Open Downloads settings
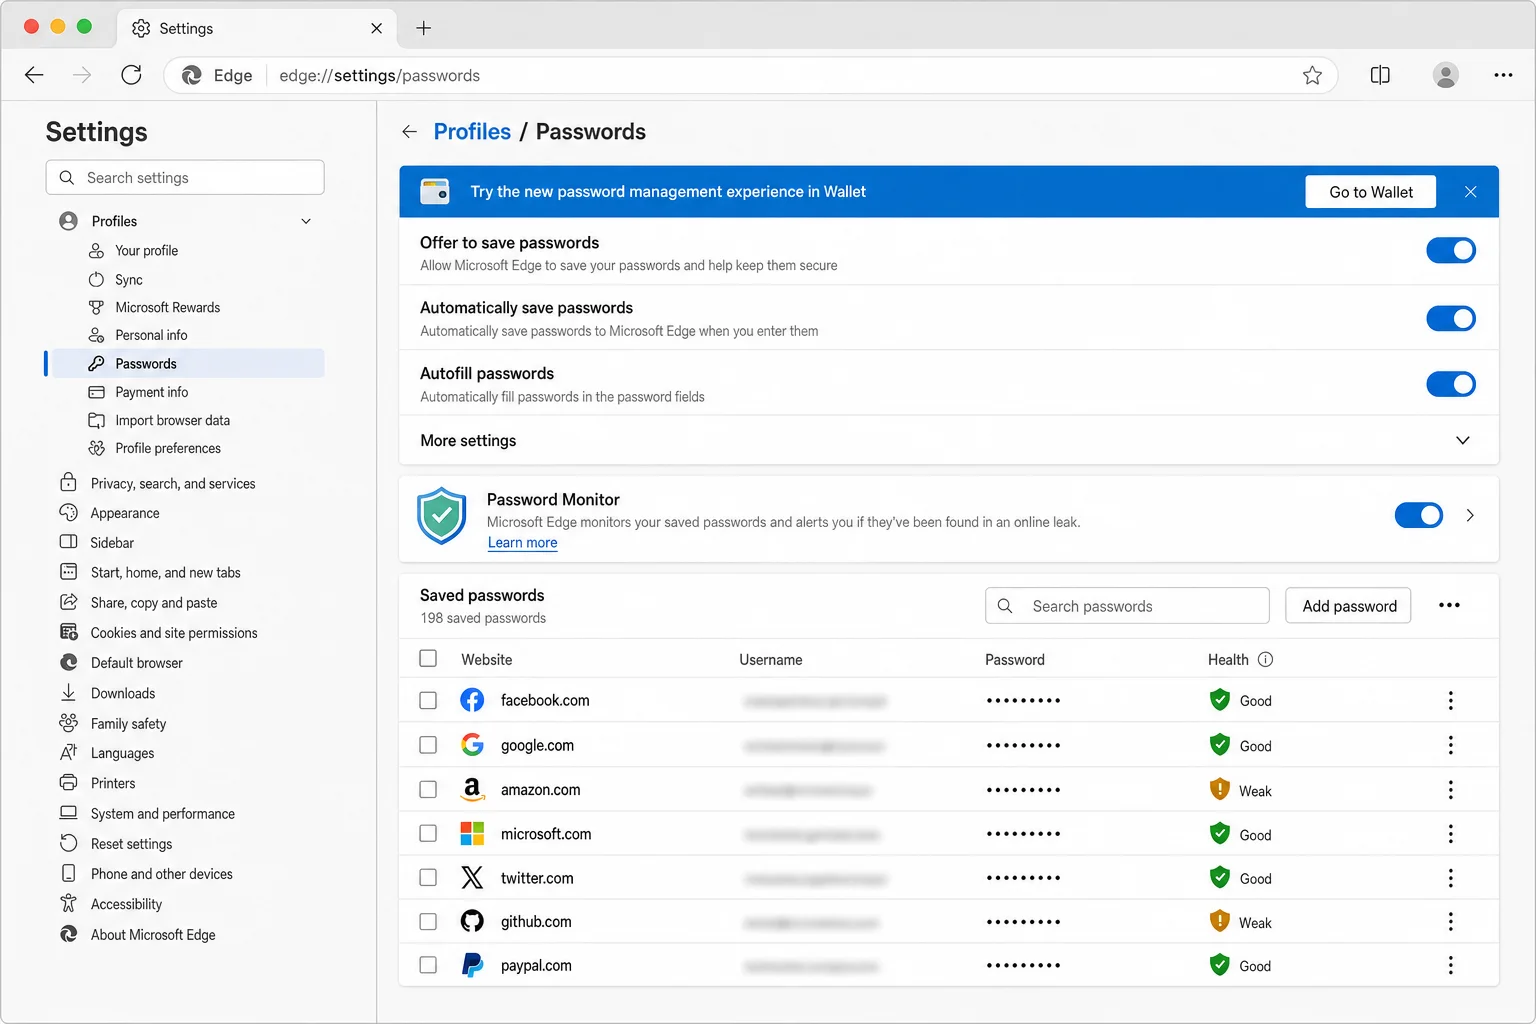This screenshot has width=1536, height=1024. [123, 693]
